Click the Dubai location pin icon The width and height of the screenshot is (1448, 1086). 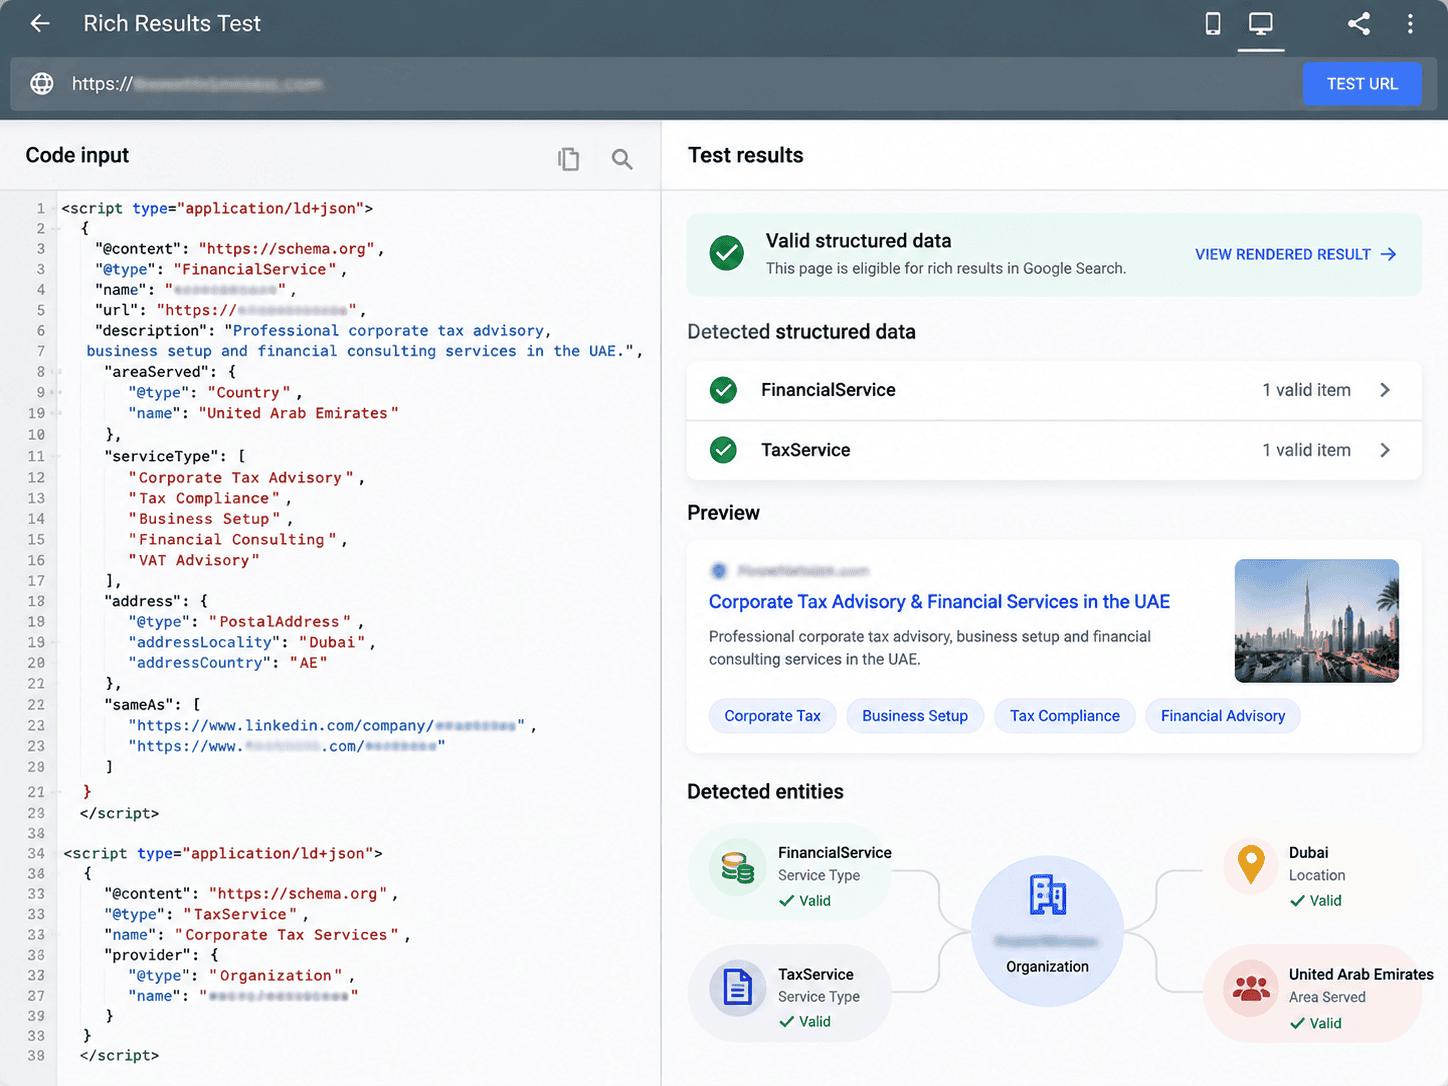pyautogui.click(x=1251, y=865)
